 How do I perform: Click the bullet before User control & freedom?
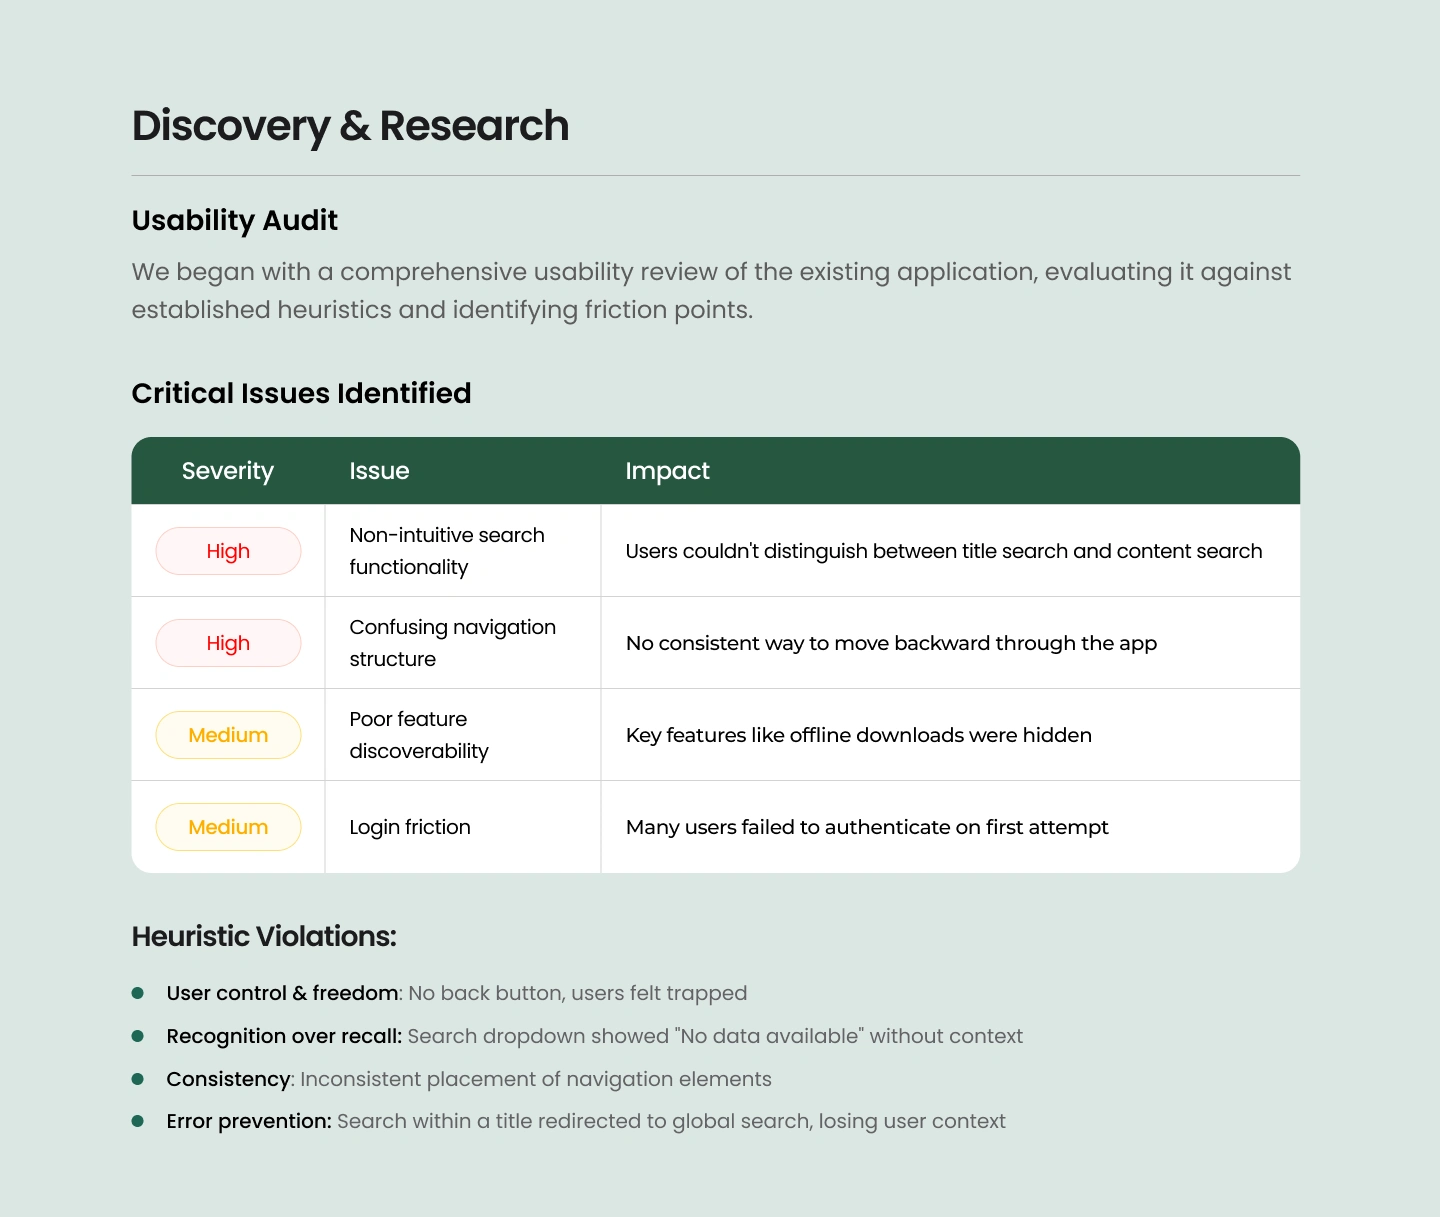(x=138, y=993)
